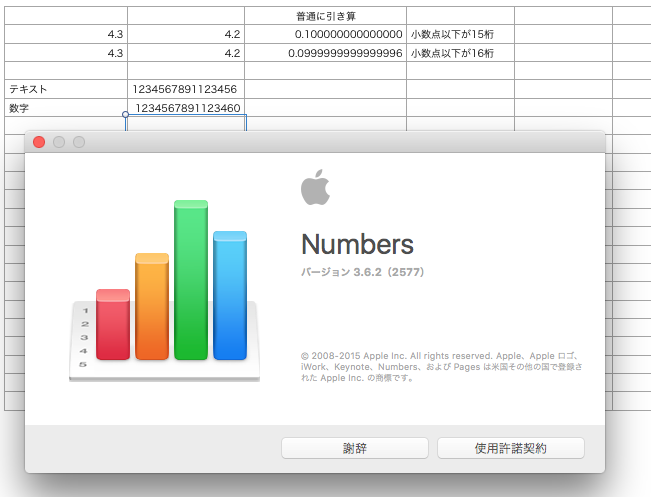Select cell containing 0.0999999999999996

[326, 53]
